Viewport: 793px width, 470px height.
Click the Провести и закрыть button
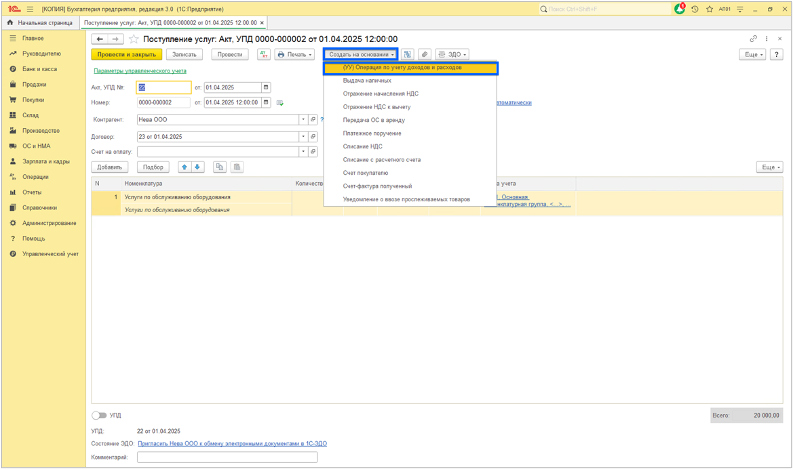pyautogui.click(x=126, y=54)
